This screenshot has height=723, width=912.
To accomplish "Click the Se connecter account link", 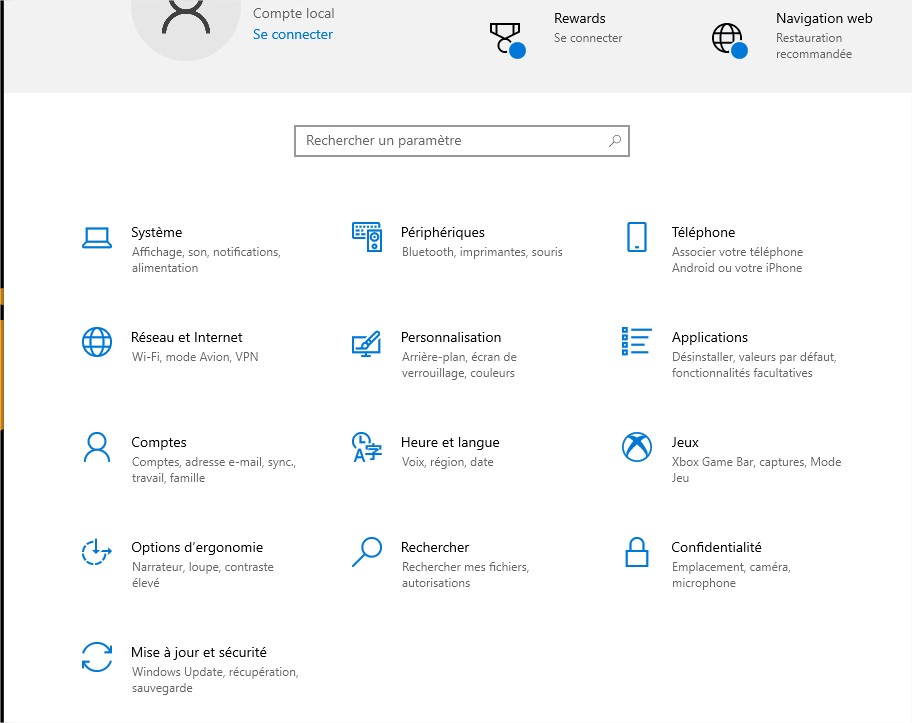I will coord(292,34).
